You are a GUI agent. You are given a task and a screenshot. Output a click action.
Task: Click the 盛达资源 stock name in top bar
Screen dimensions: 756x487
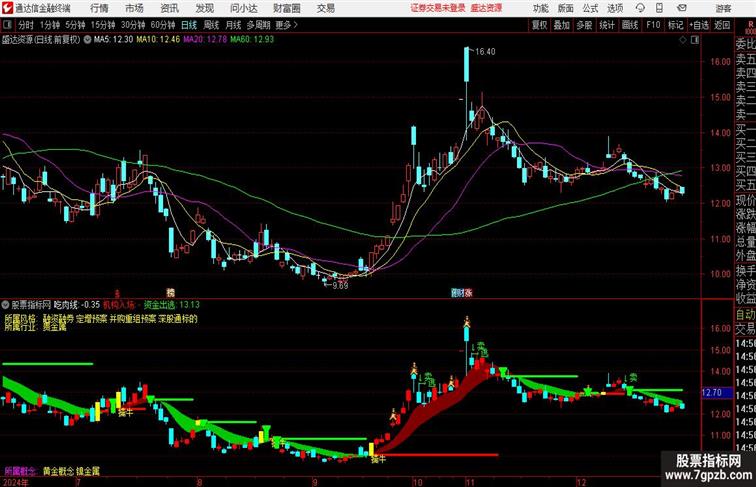[486, 8]
